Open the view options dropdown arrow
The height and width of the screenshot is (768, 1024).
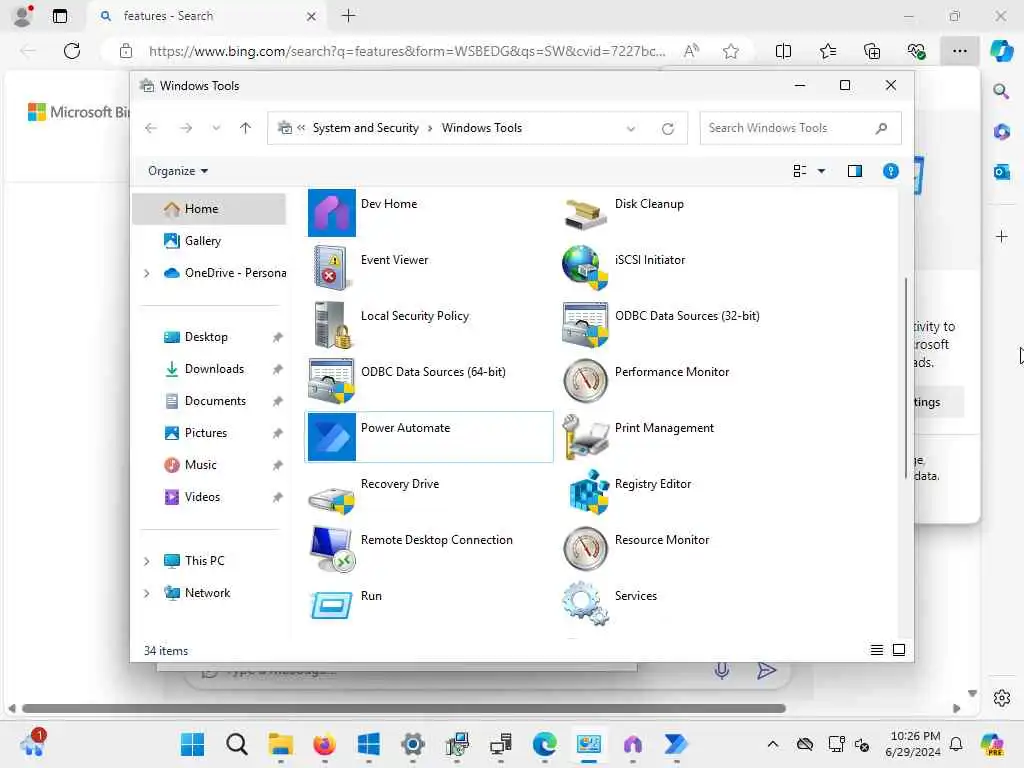(822, 171)
